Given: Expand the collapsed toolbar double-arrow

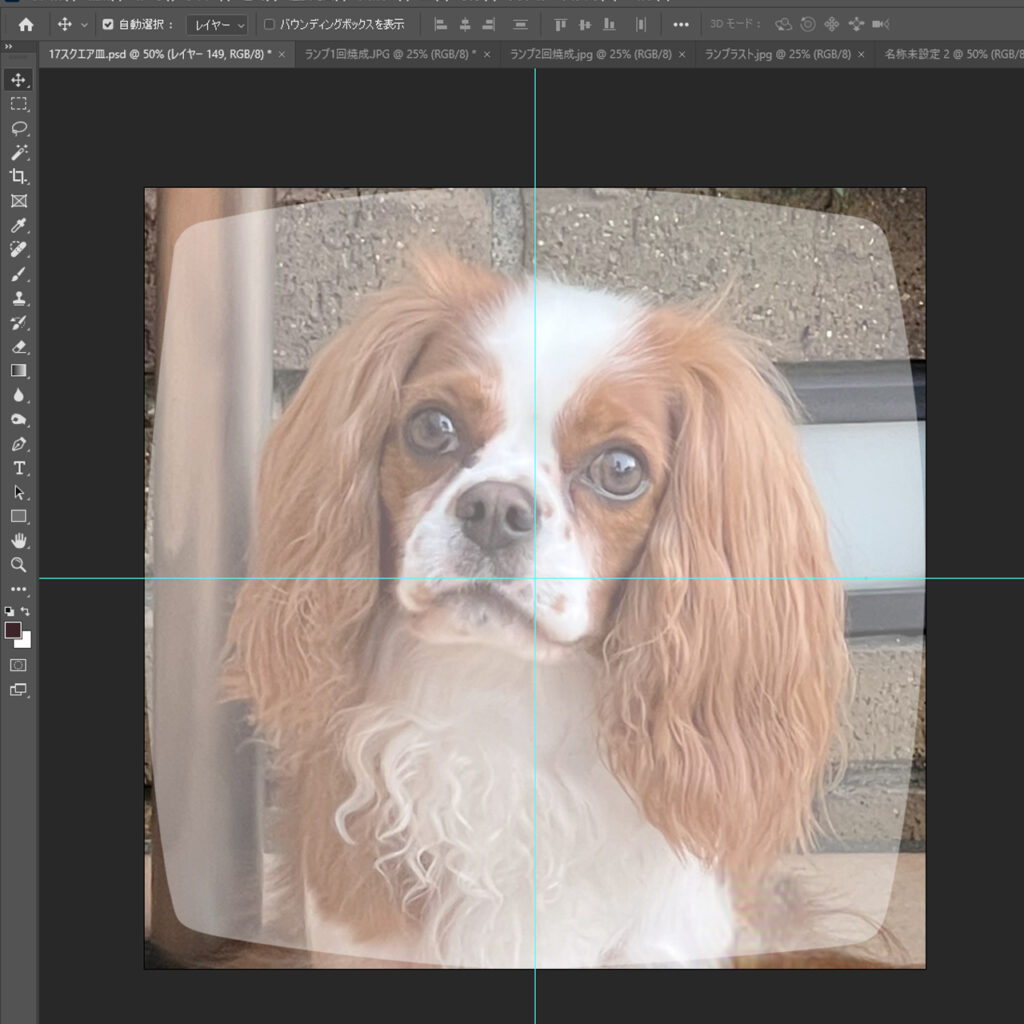Looking at the screenshot, I should point(8,47).
